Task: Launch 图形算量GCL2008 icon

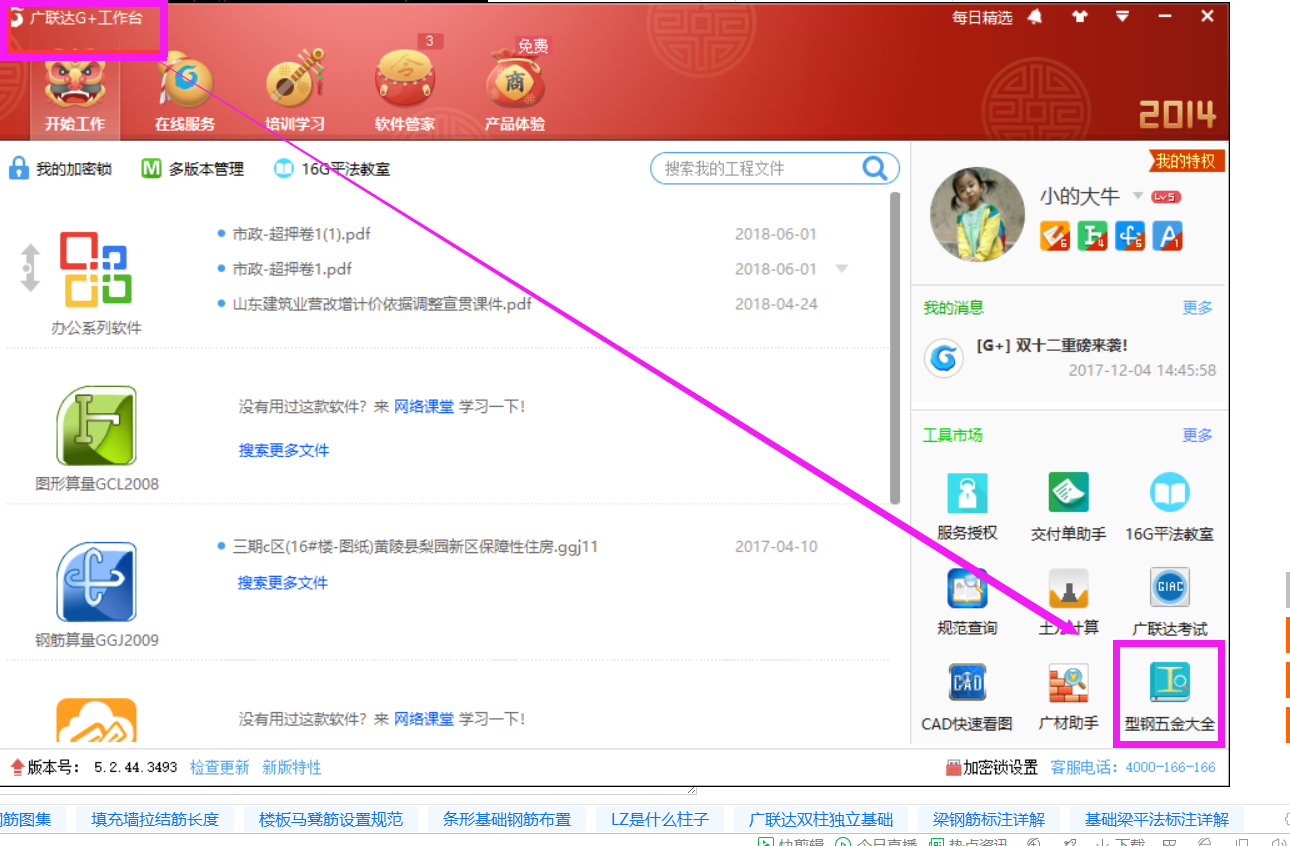Action: click(96, 426)
